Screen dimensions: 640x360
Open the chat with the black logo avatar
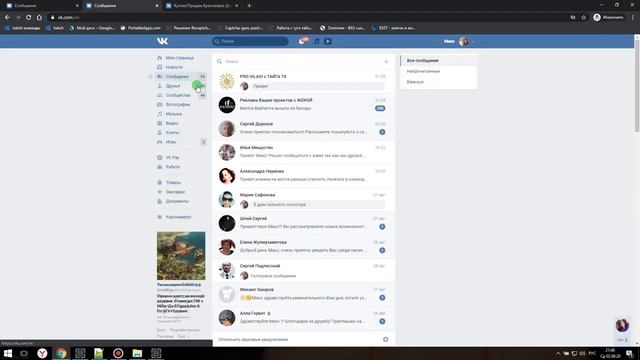point(303,105)
